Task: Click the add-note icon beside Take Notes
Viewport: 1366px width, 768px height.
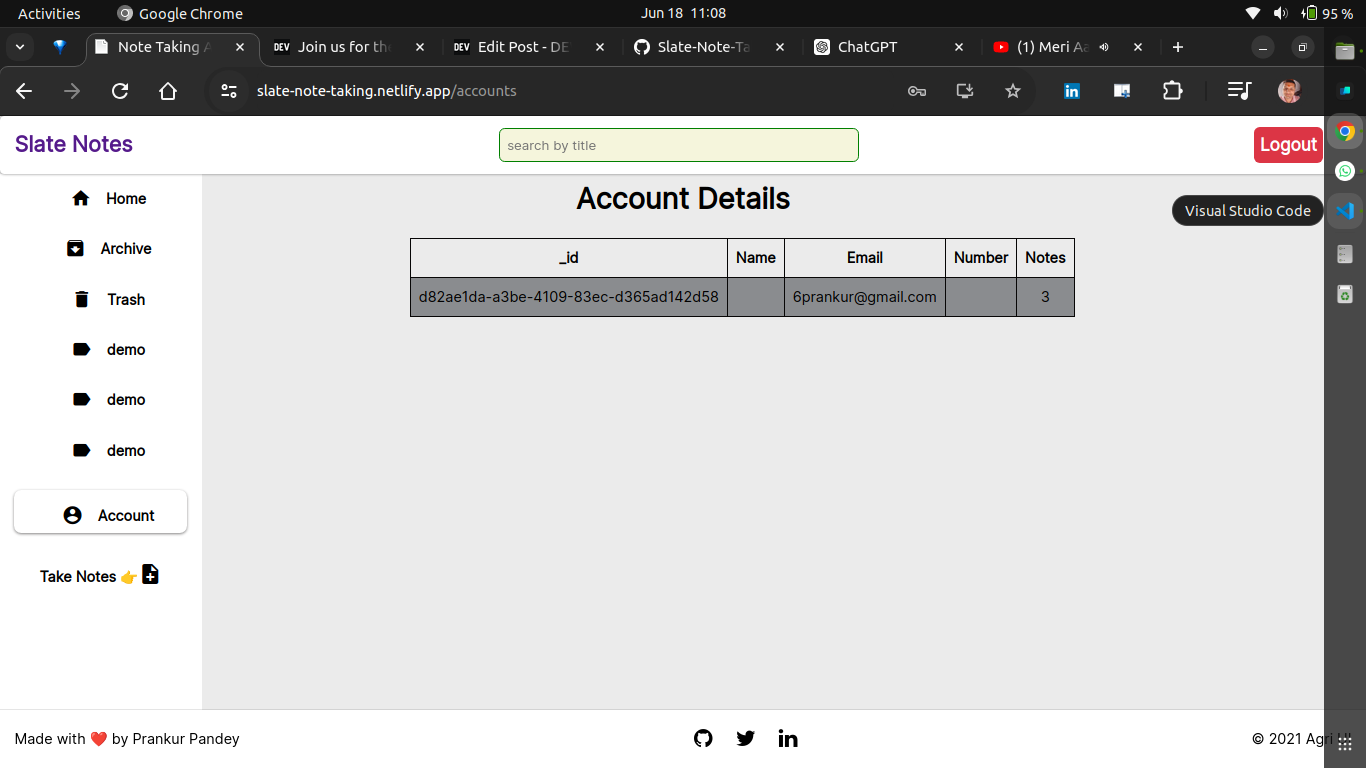Action: 150,575
